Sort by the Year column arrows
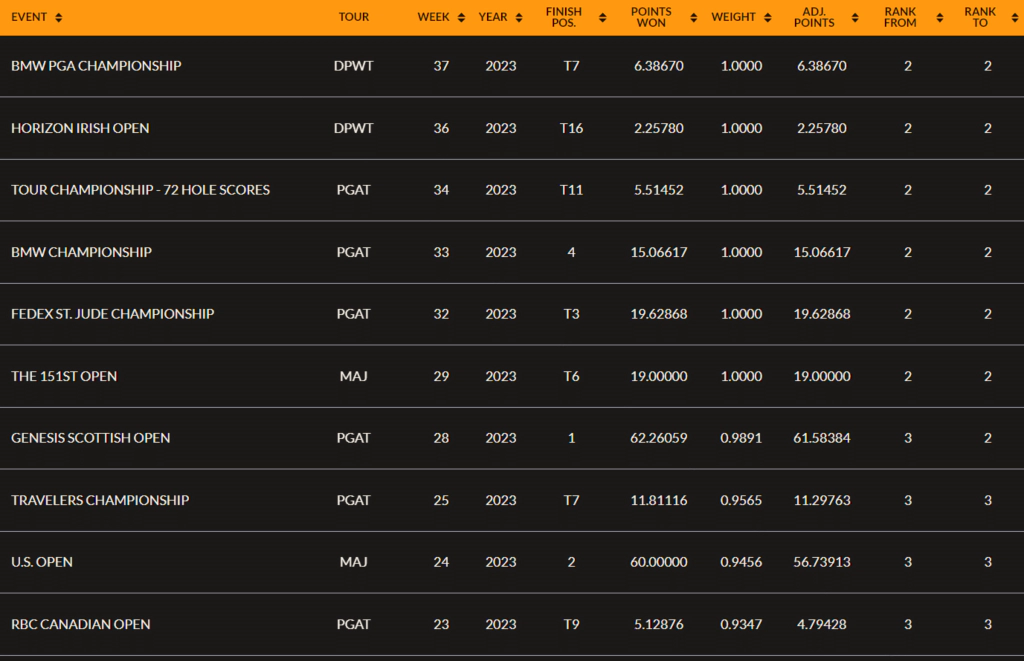The width and height of the screenshot is (1024, 661). click(x=519, y=18)
